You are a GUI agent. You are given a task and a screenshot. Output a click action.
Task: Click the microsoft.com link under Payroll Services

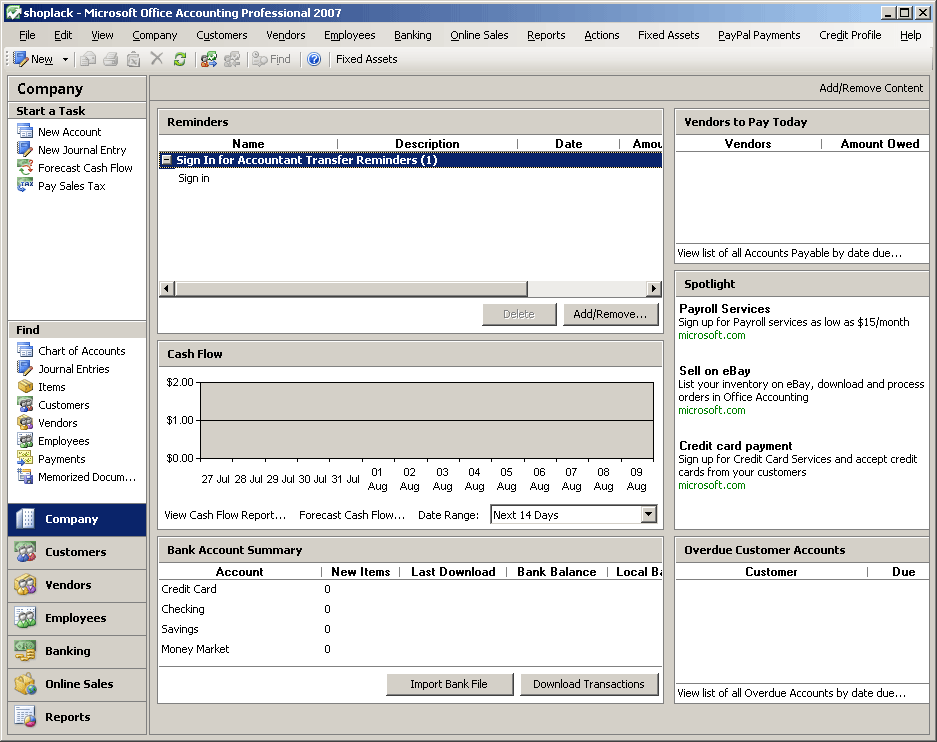[712, 335]
